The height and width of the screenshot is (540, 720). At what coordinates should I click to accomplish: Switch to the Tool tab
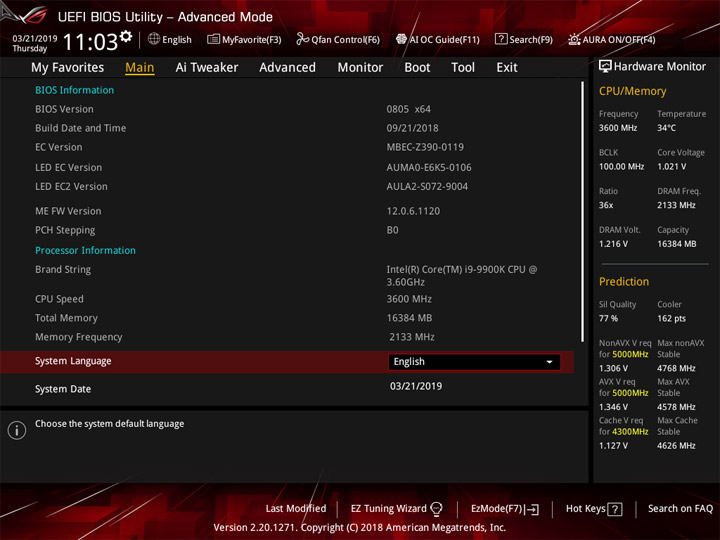[463, 68]
